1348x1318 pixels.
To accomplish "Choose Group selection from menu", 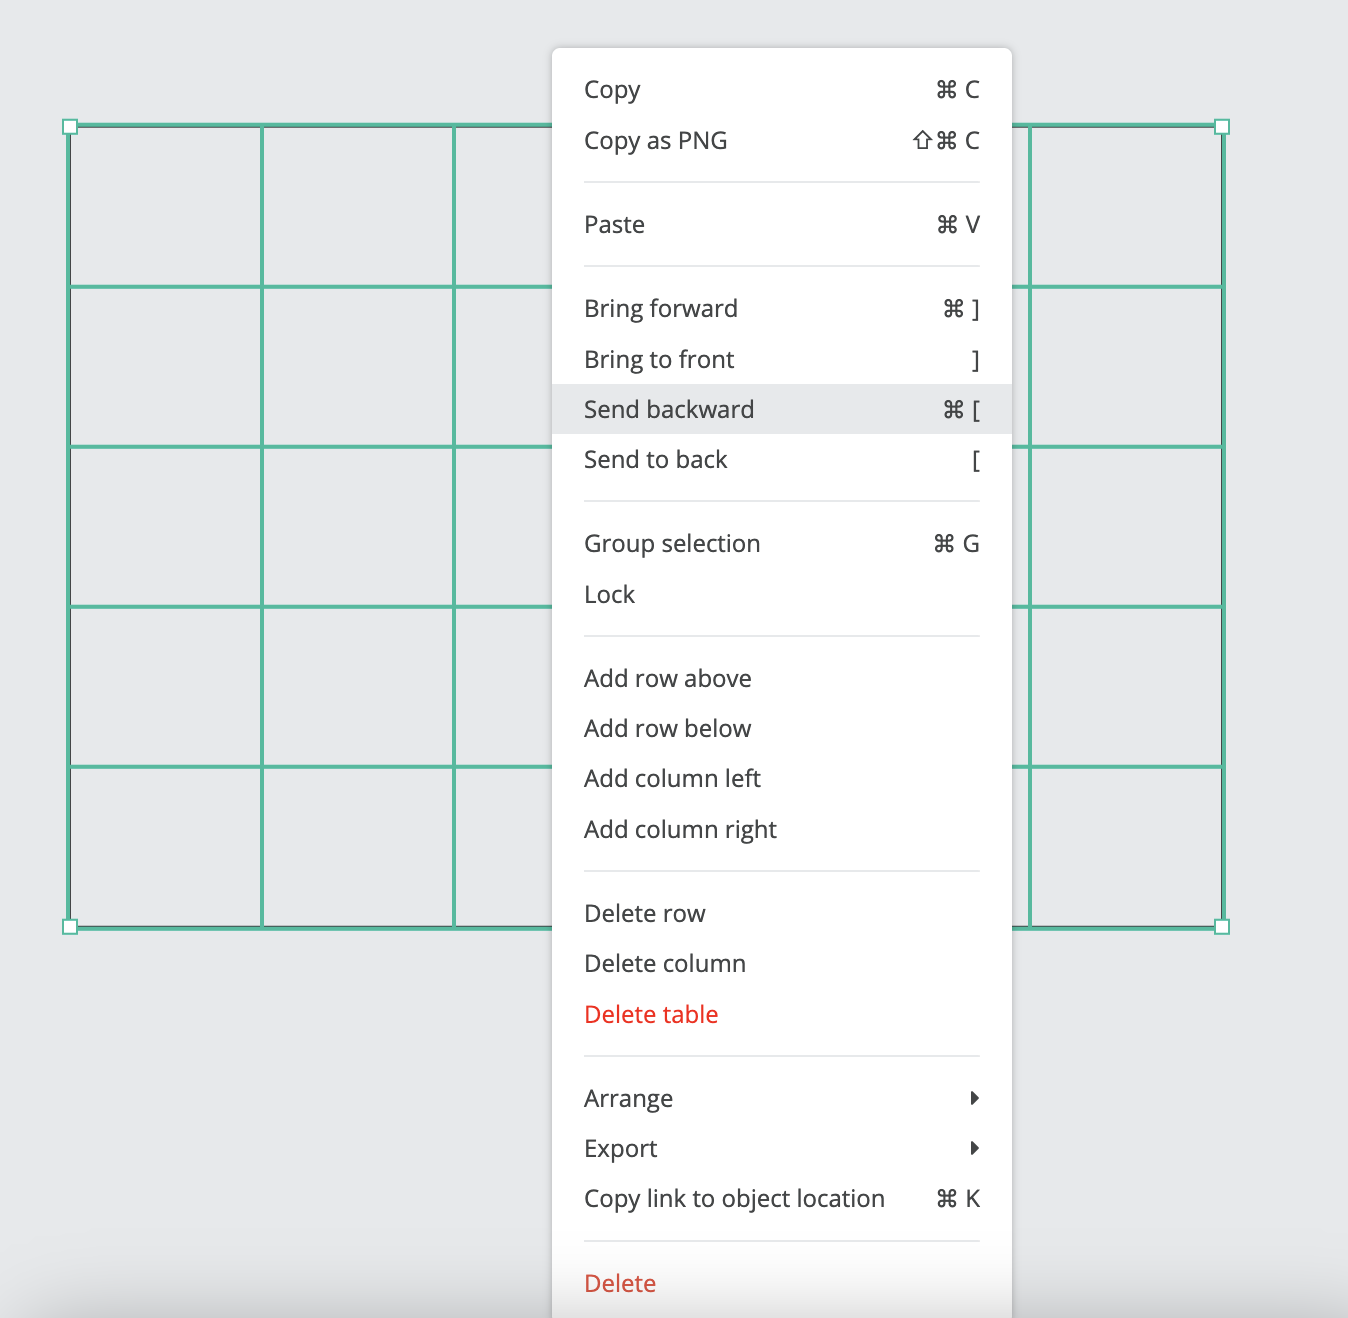I will [x=782, y=544].
